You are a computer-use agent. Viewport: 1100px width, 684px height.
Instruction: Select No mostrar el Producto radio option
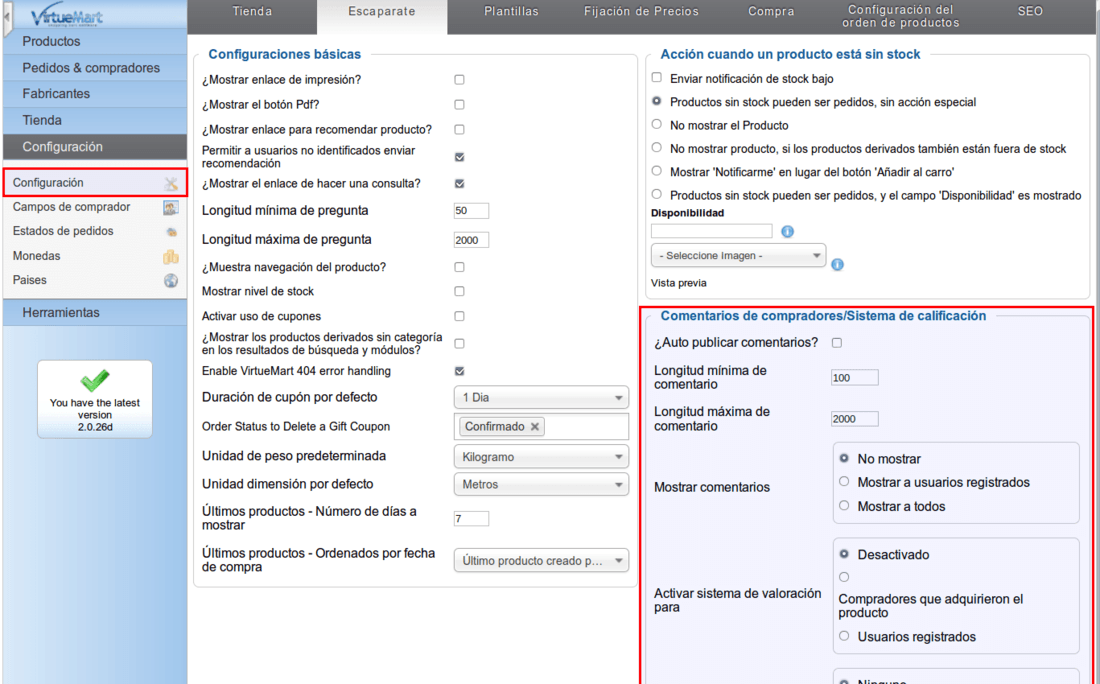tap(657, 124)
